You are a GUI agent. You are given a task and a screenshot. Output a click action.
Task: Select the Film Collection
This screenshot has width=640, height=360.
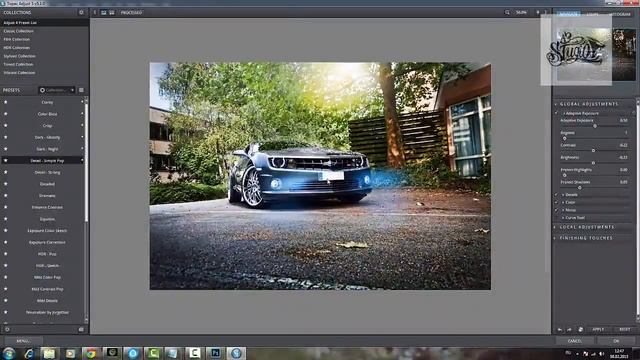(17, 40)
